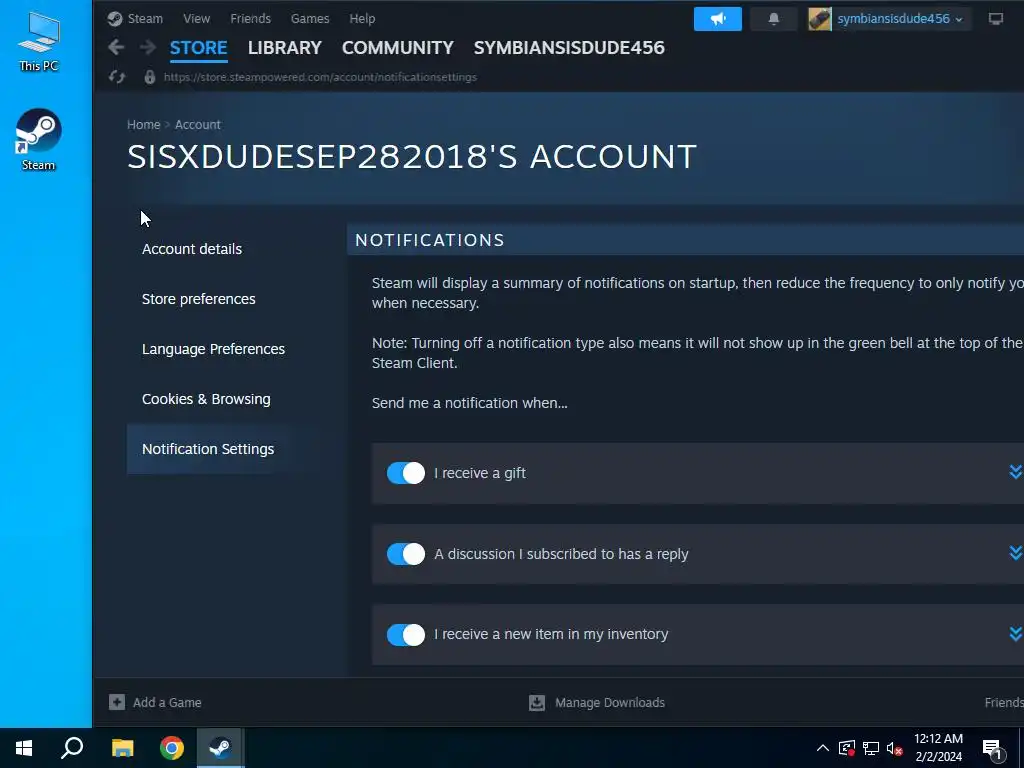
Task: Switch to the STORE tab
Action: 199,48
